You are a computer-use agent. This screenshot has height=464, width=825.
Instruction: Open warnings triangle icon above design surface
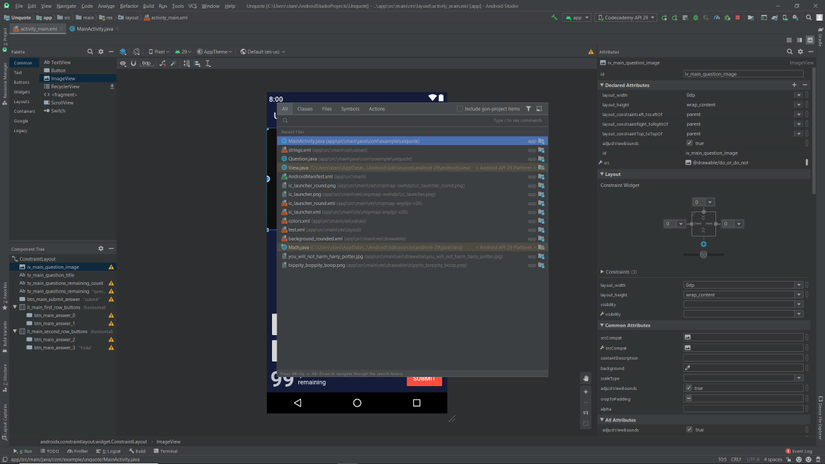click(x=591, y=52)
